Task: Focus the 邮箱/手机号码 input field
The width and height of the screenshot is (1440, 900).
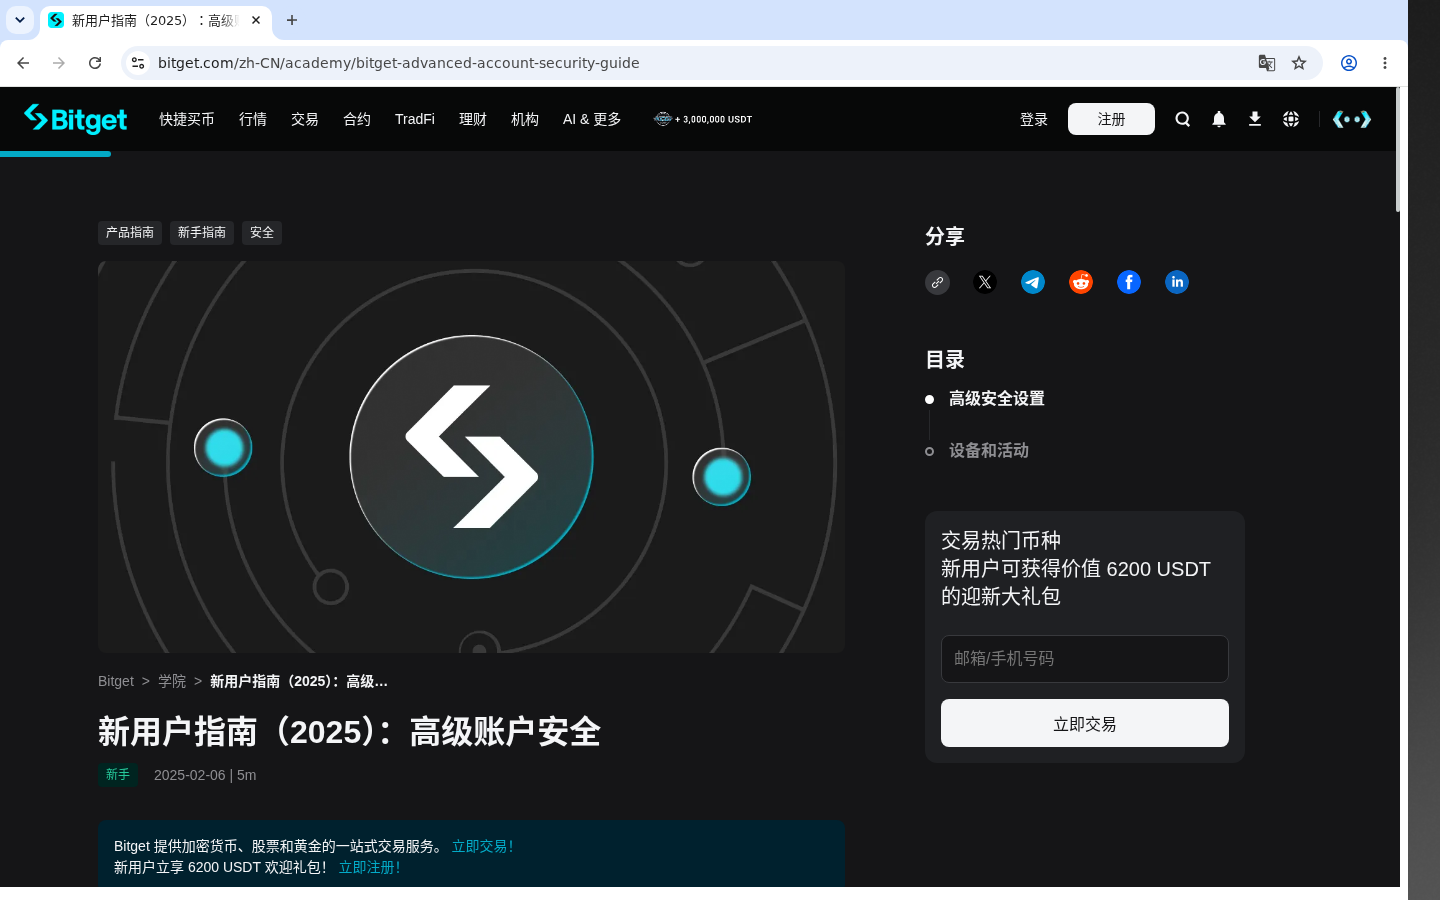Action: pyautogui.click(x=1085, y=659)
